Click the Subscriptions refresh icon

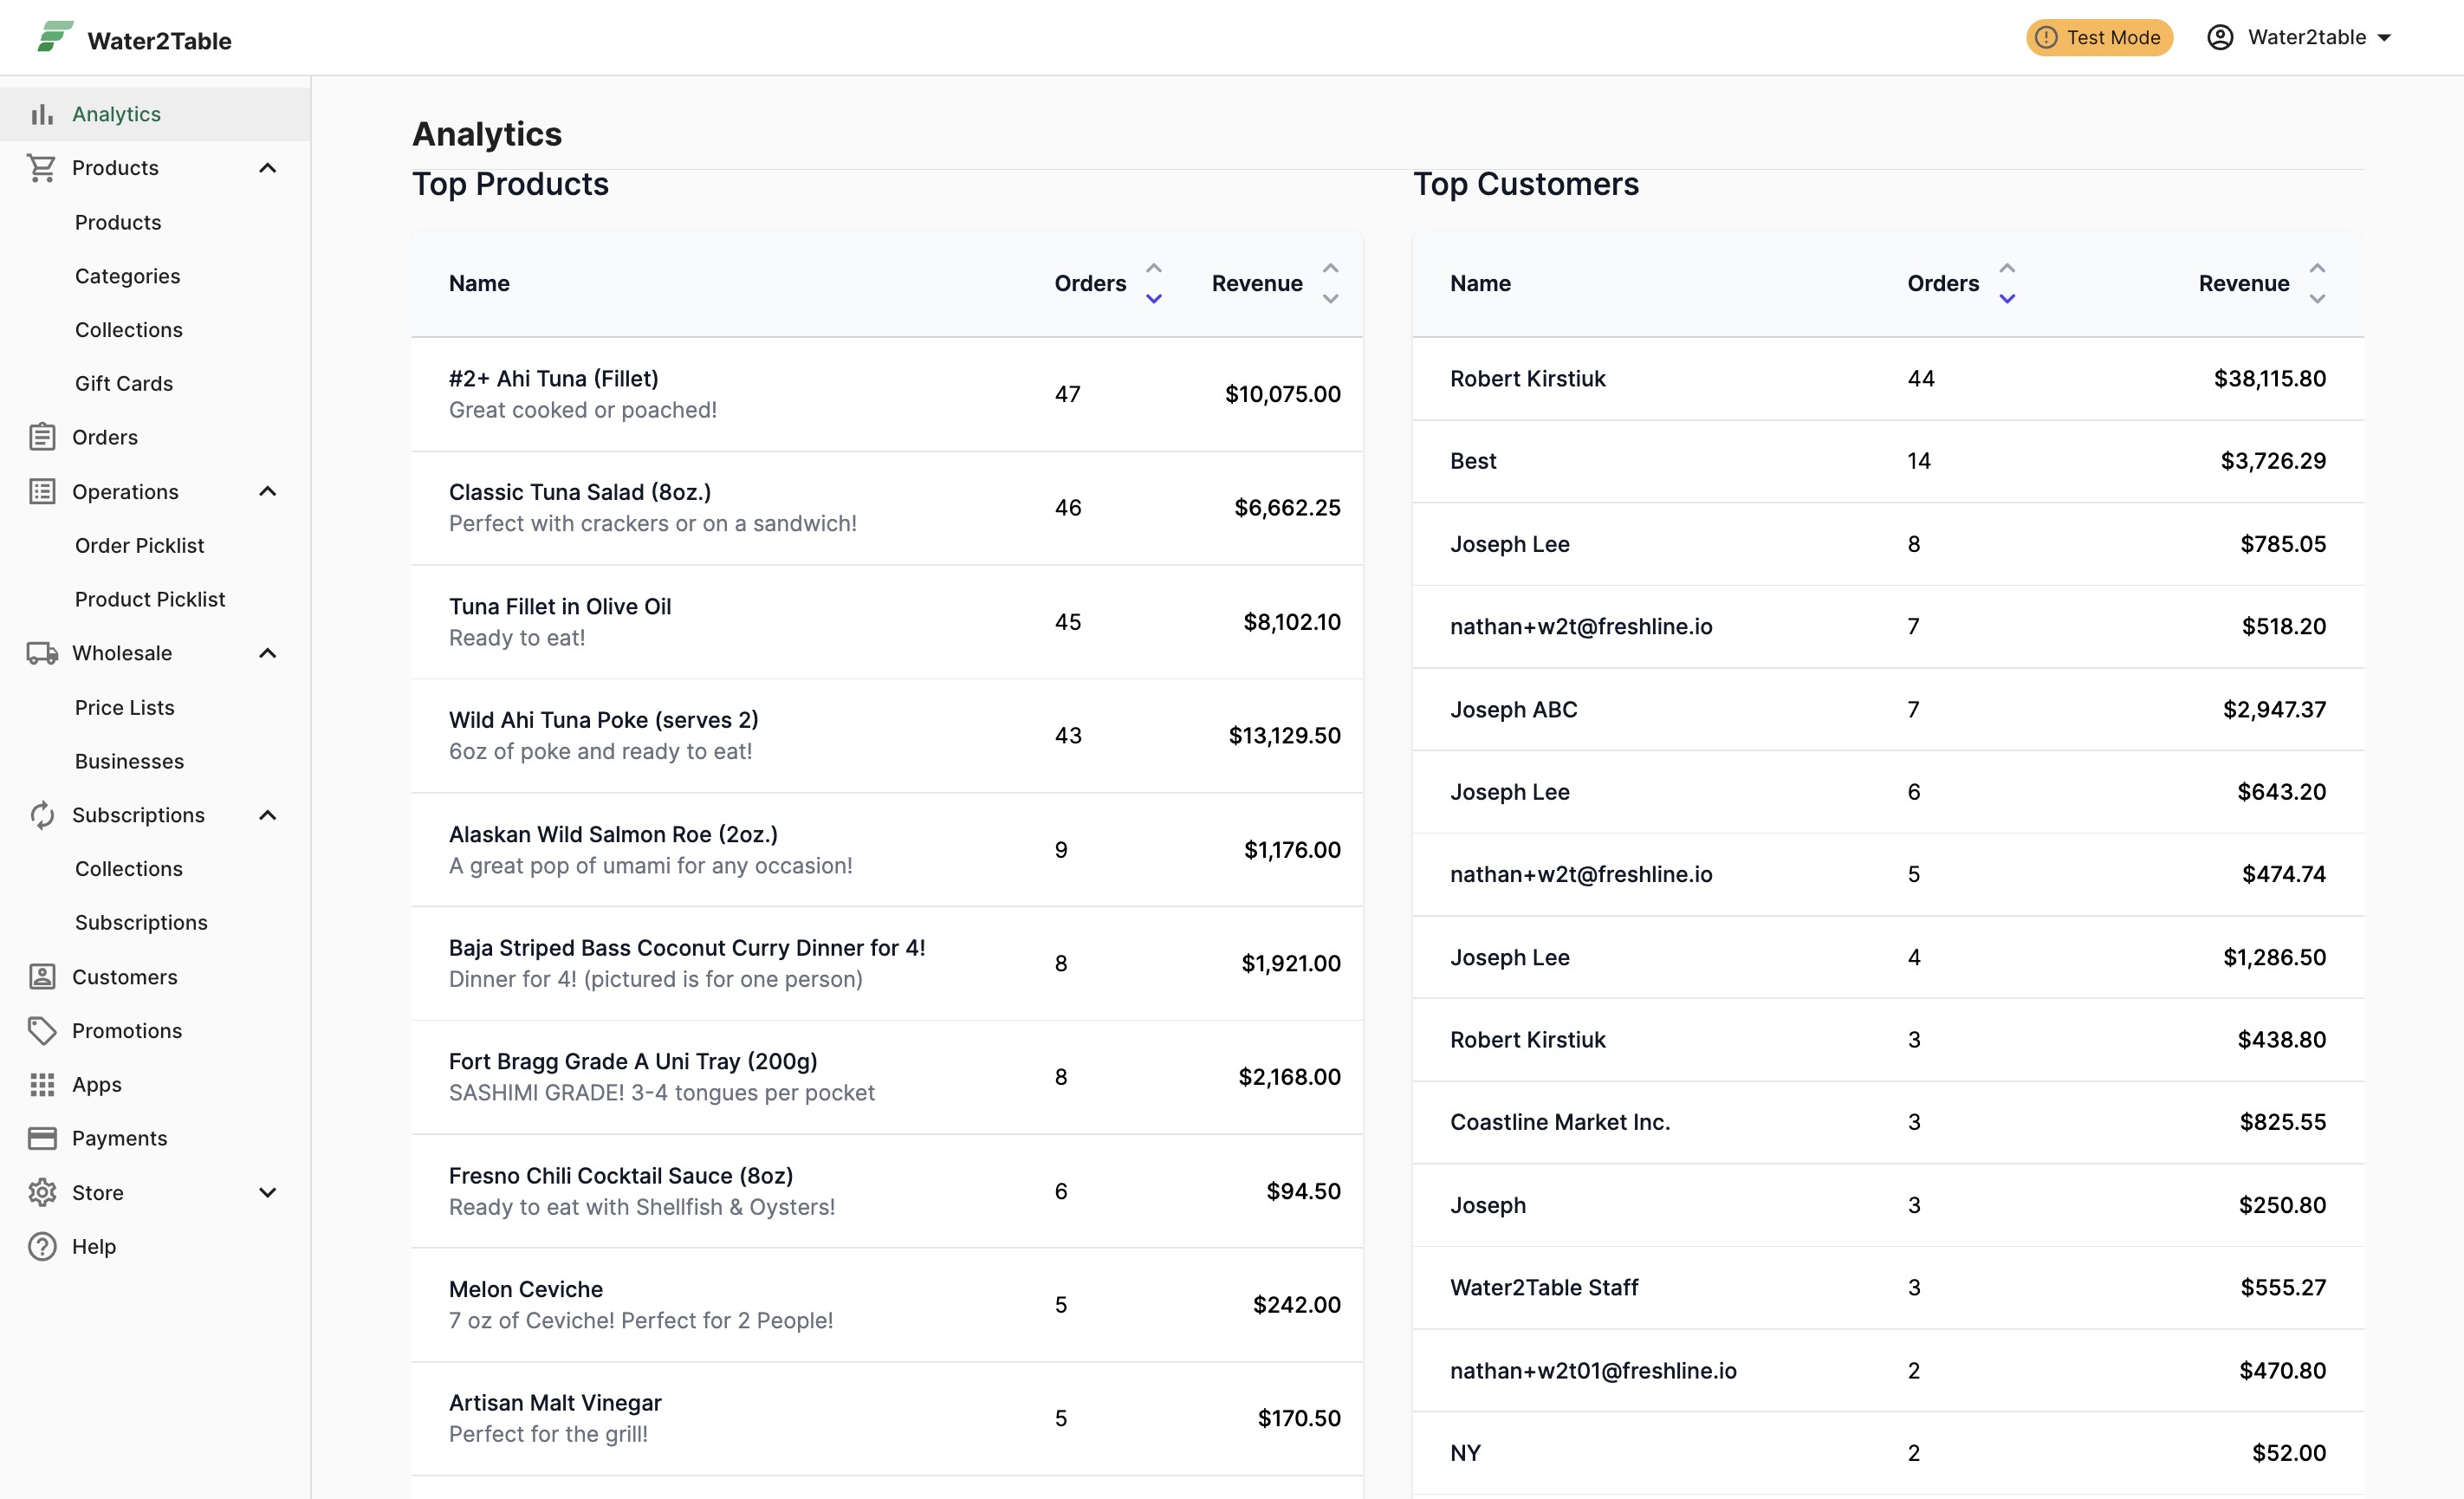42,815
